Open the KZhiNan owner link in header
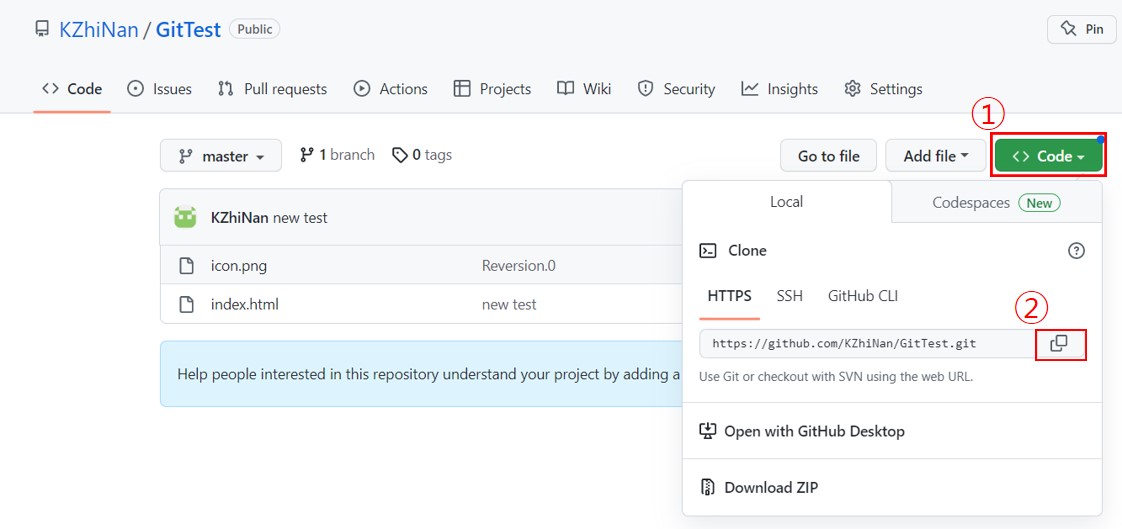Image resolution: width=1122 pixels, height=529 pixels. (99, 30)
